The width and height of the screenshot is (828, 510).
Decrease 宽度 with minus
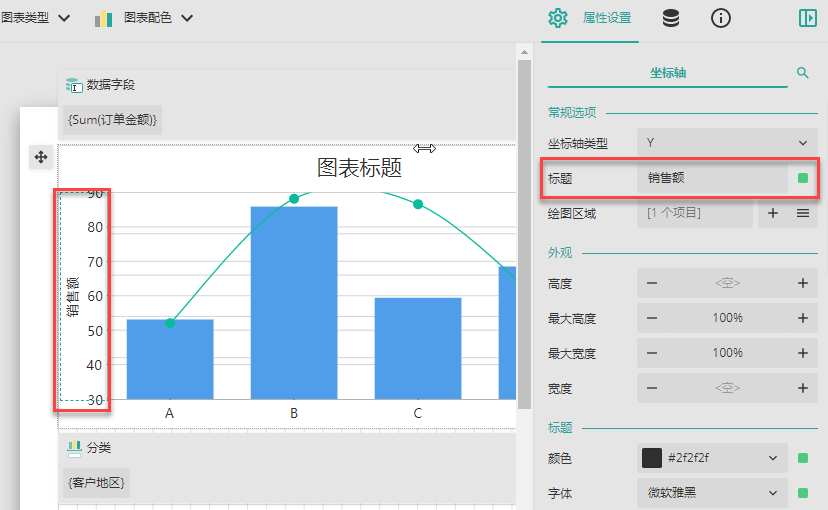[x=652, y=388]
